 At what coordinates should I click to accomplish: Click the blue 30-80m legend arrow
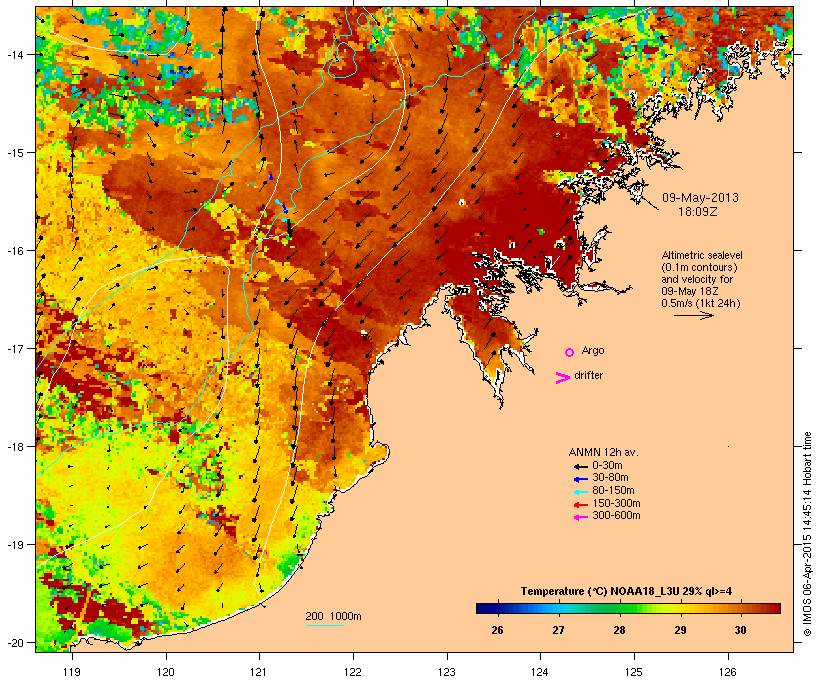click(580, 479)
